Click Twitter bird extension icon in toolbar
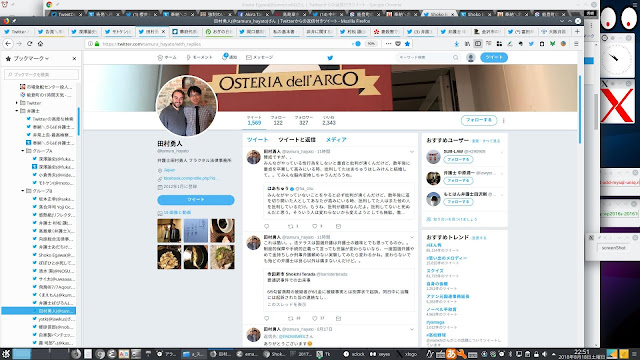The image size is (640, 360). click(531, 44)
